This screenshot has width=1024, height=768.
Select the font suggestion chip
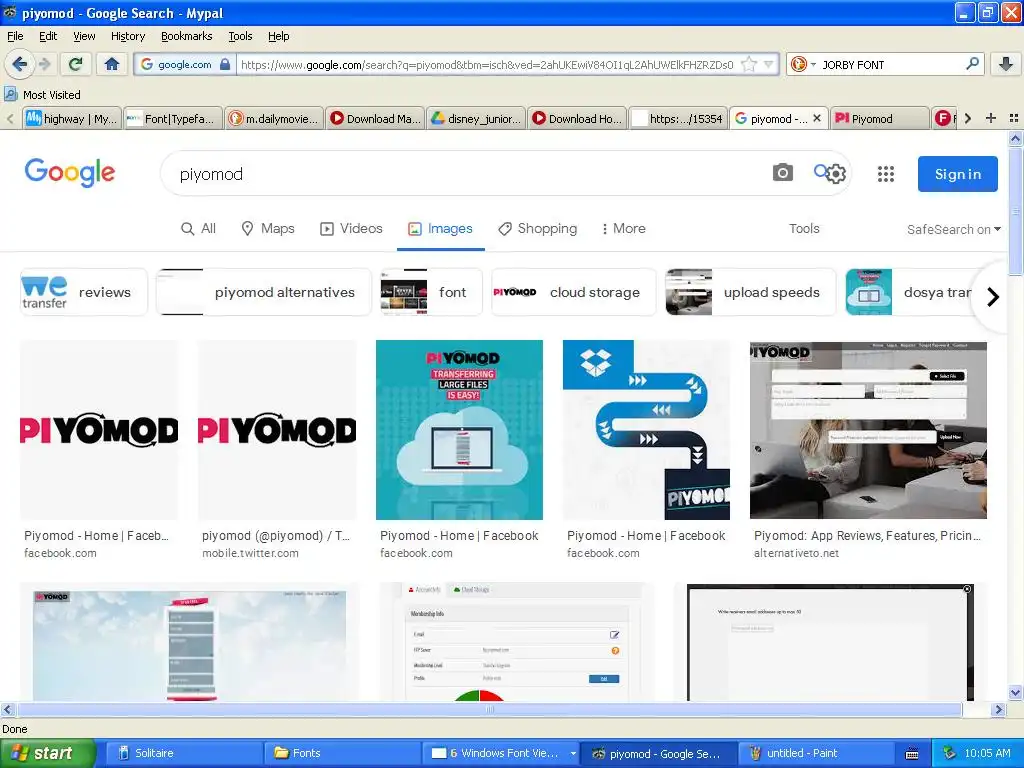[431, 292]
